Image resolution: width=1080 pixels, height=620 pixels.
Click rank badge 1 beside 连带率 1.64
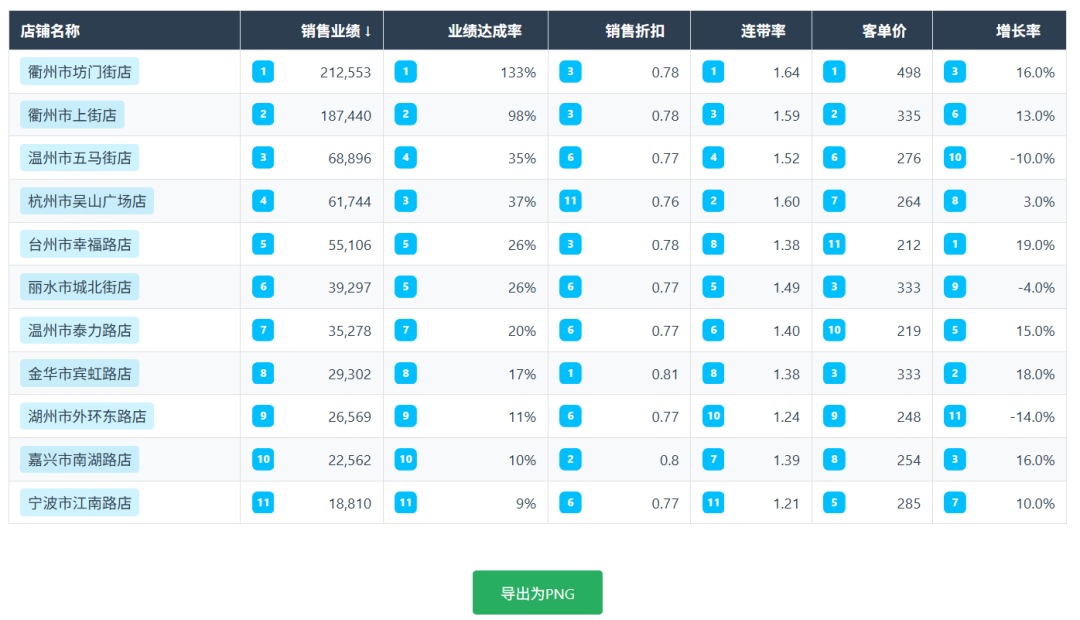713,72
